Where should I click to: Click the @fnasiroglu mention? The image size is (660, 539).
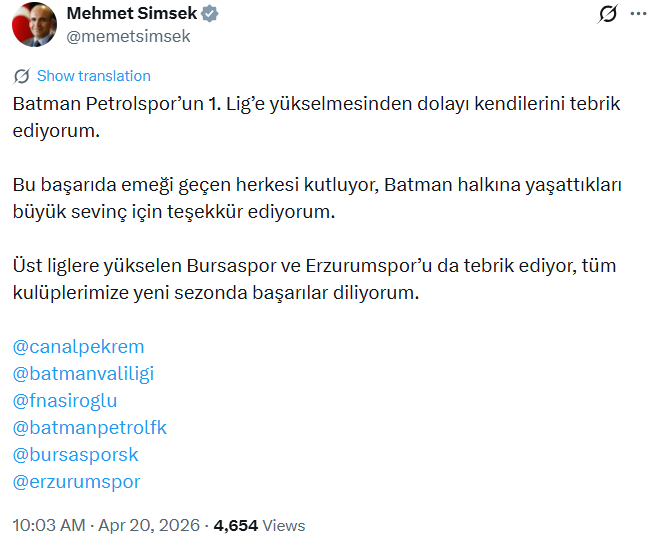[x=65, y=401]
